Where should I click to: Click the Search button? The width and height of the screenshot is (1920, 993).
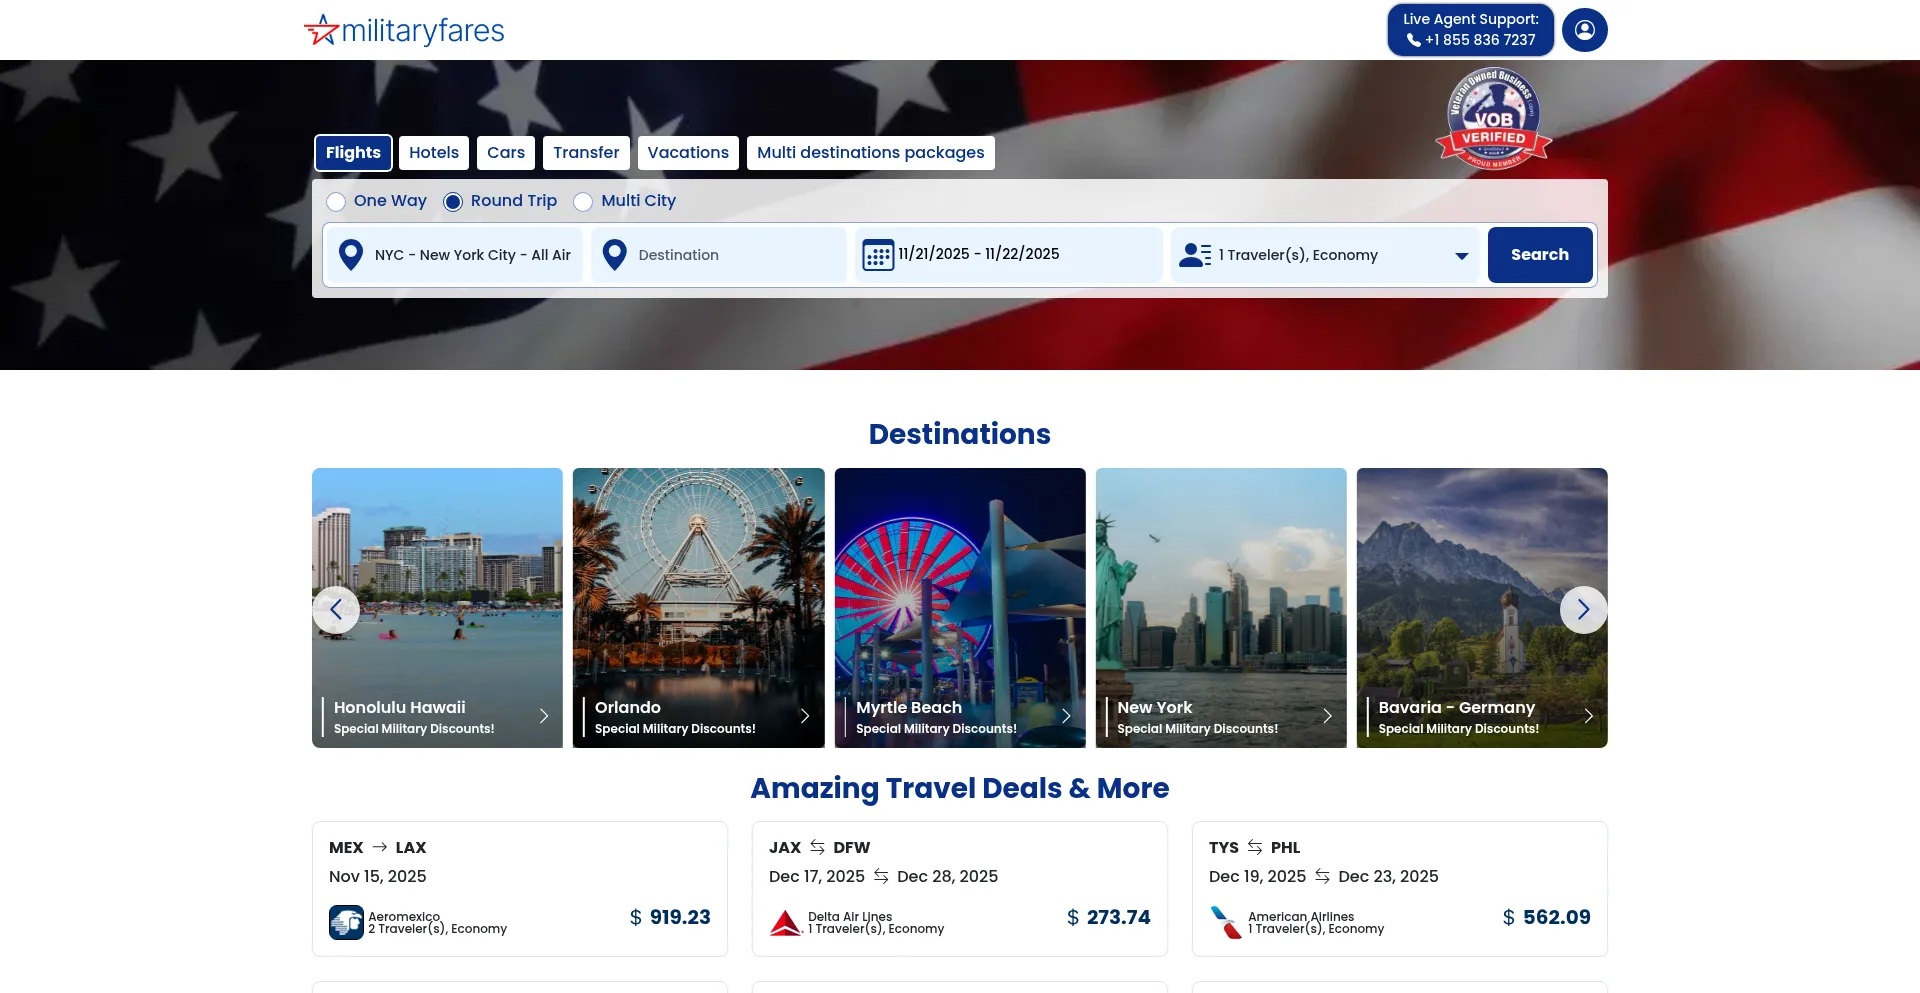(1540, 255)
